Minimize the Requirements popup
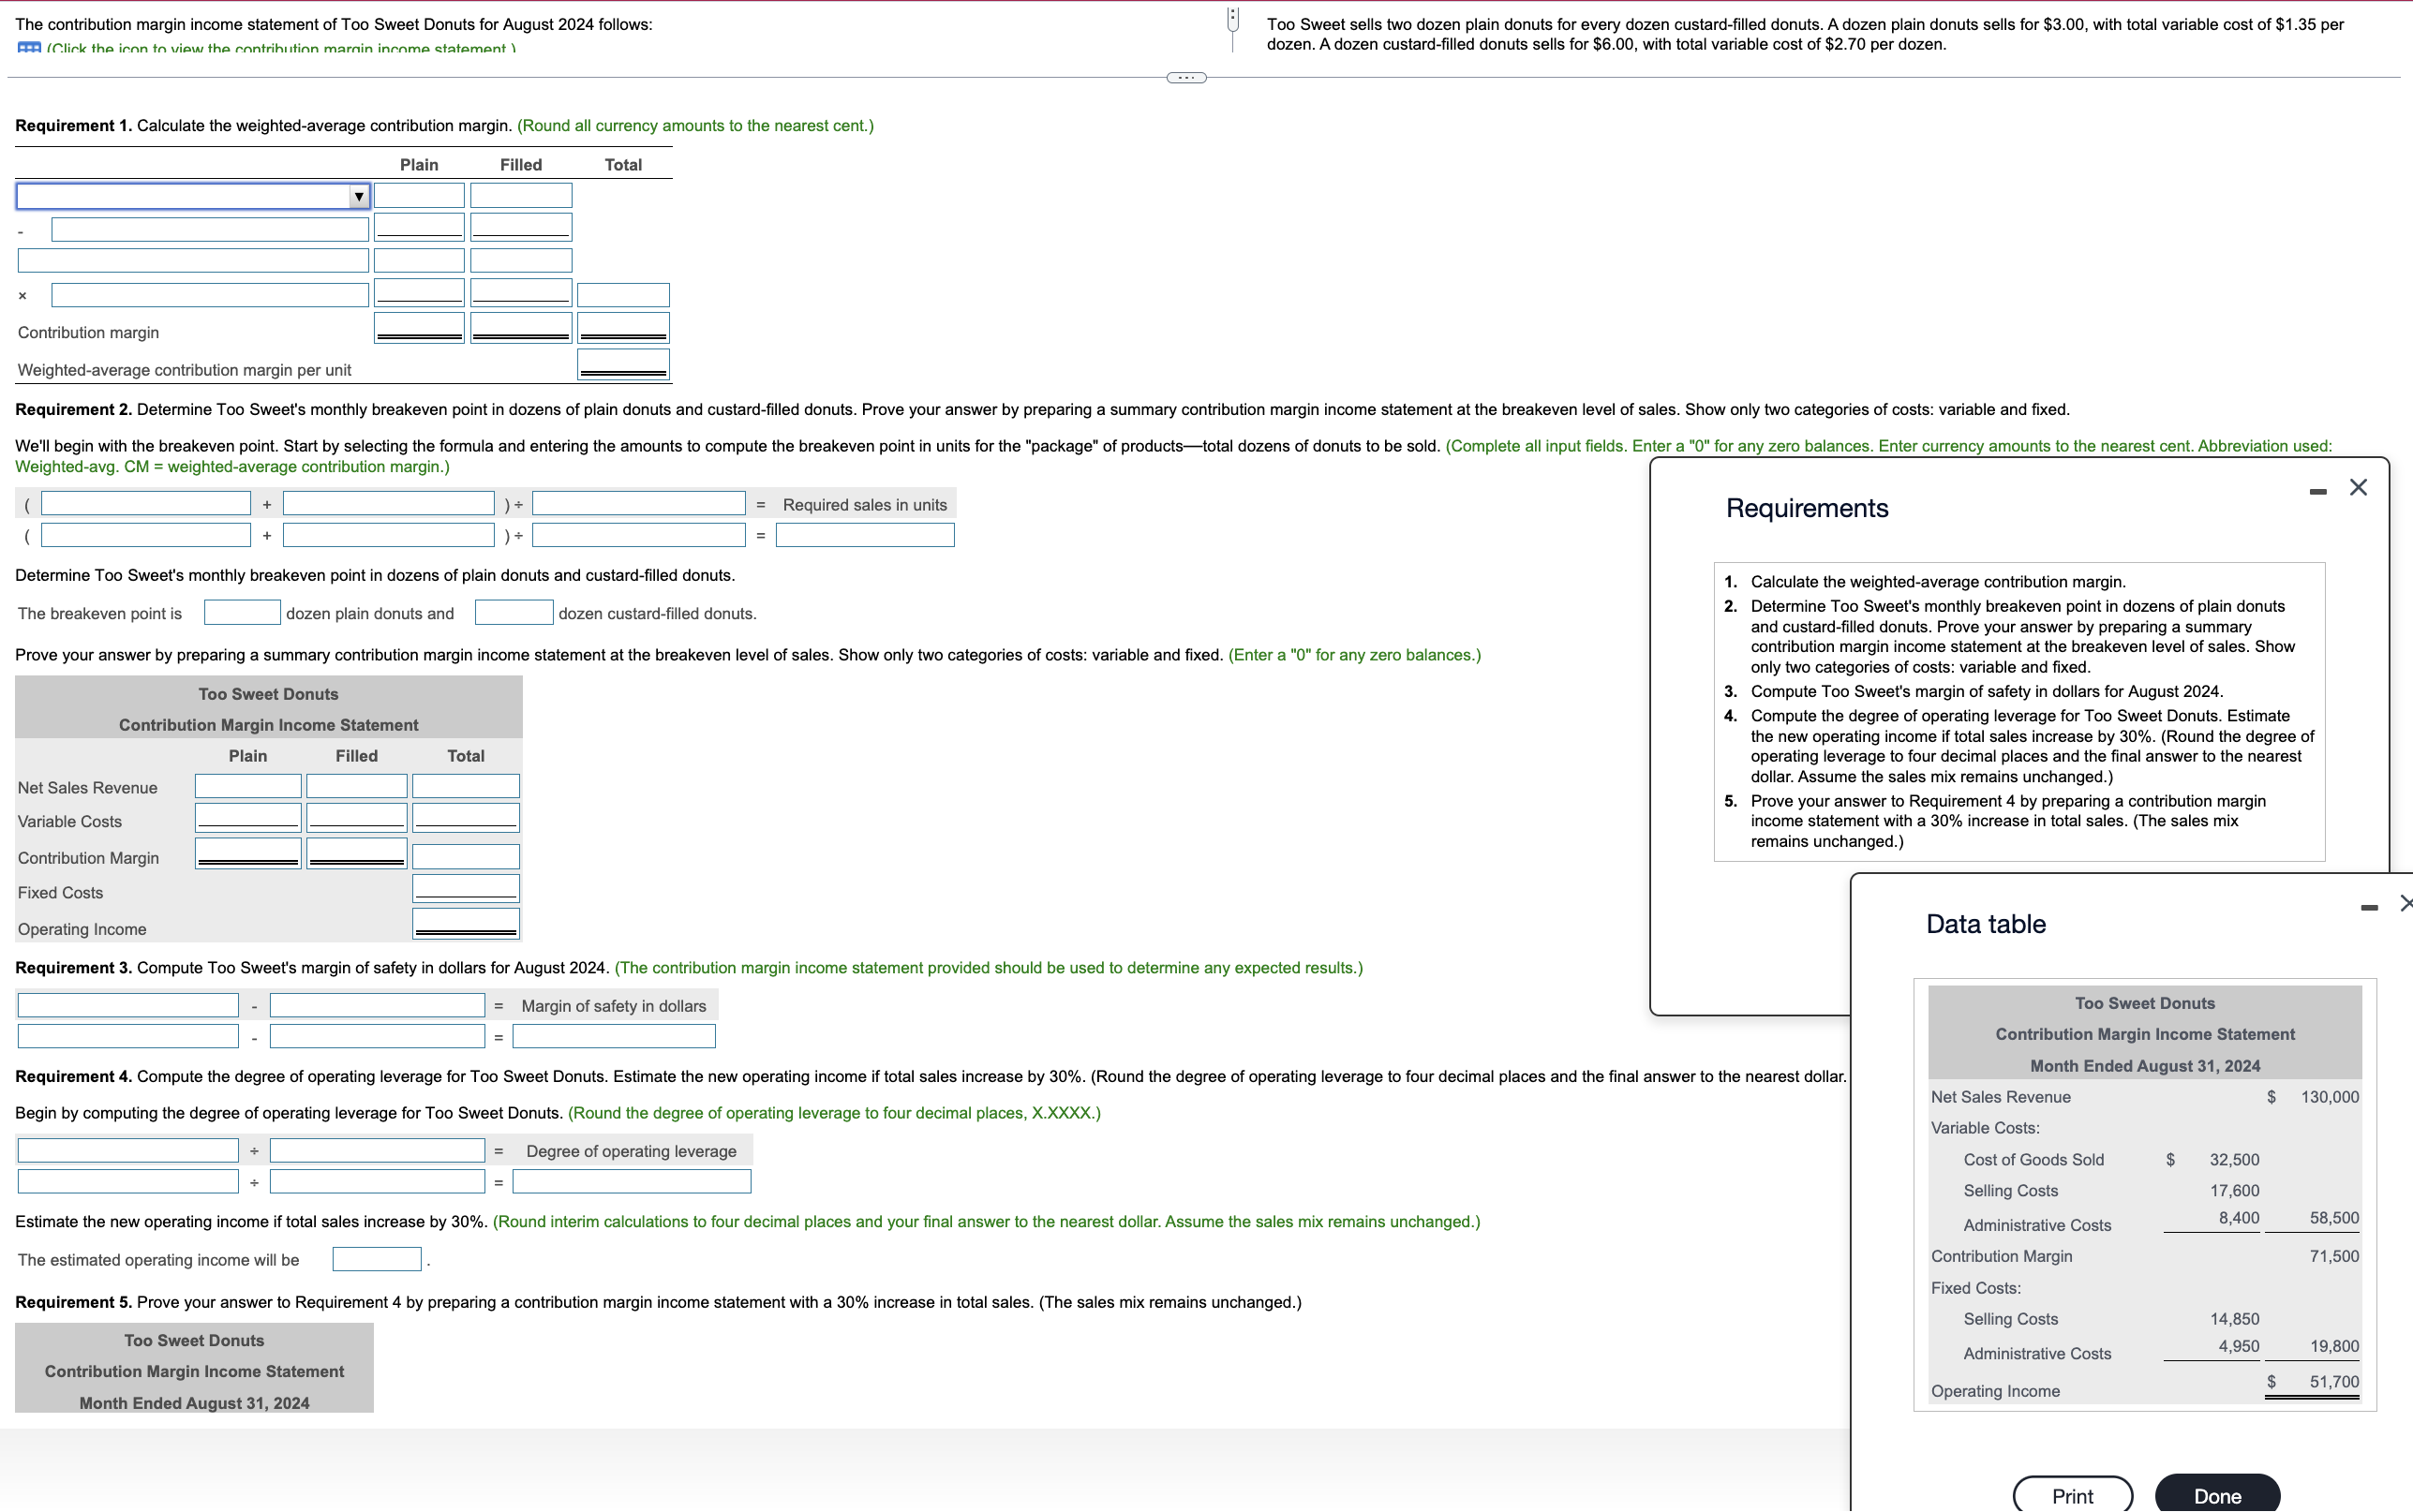 pyautogui.click(x=2317, y=491)
